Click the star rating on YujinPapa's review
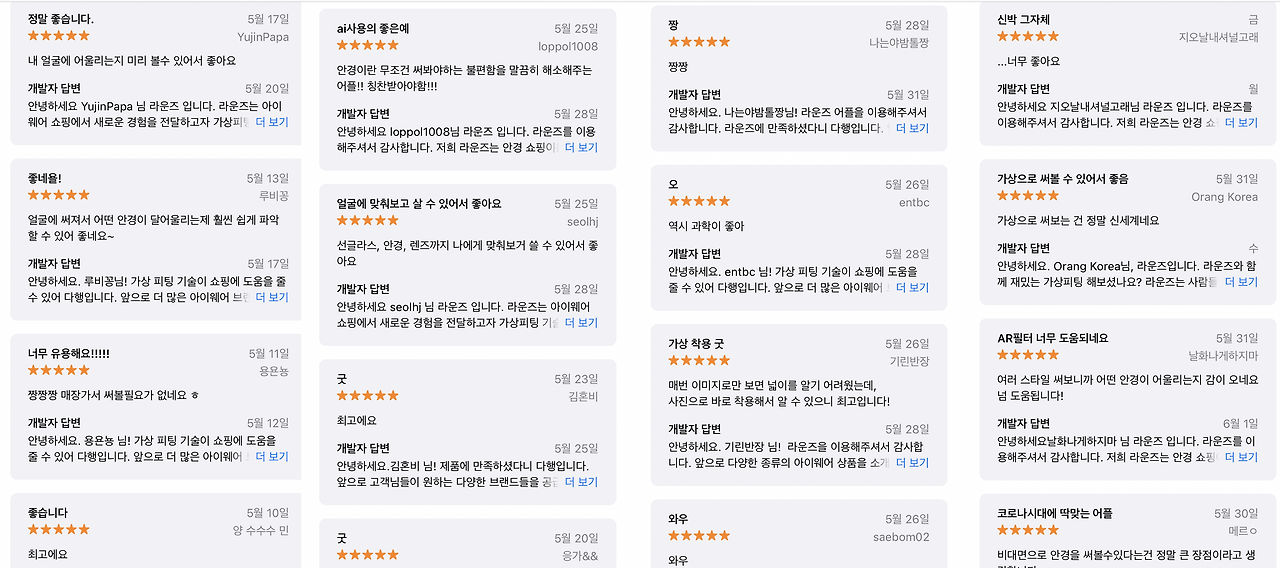Screen dimensions: 1280x568 coord(59,36)
